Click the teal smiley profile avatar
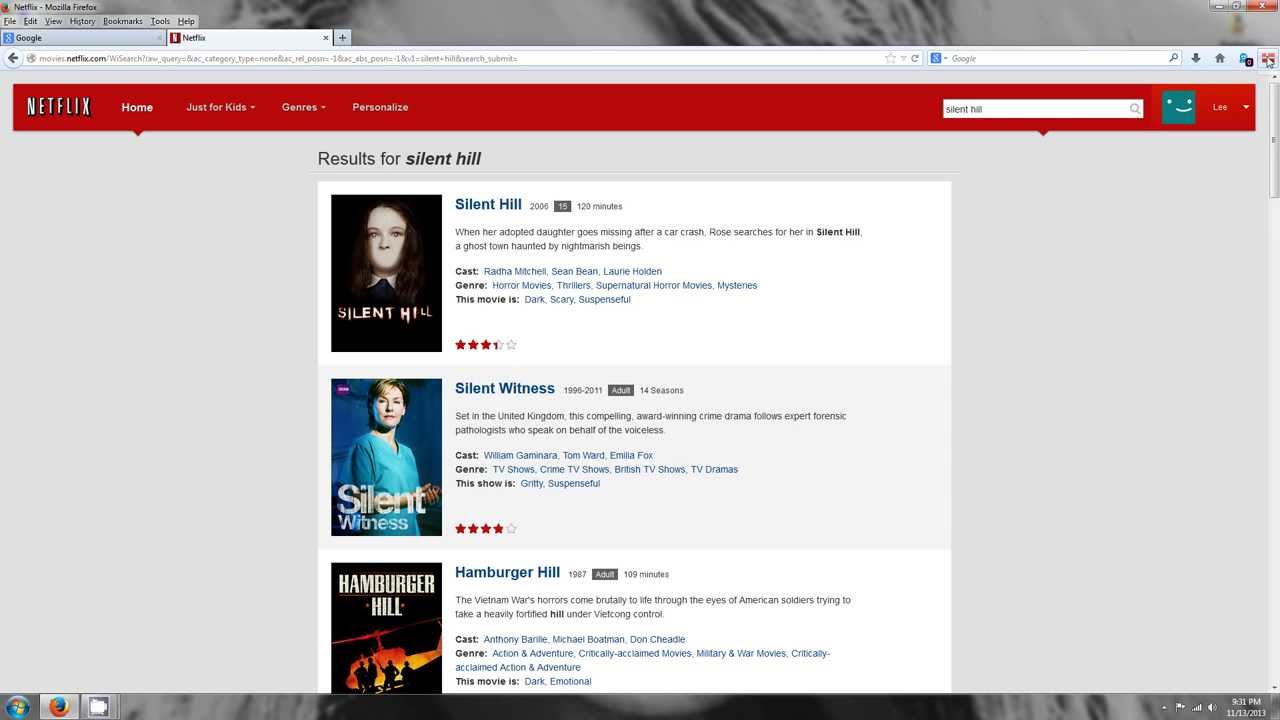Image resolution: width=1280 pixels, height=720 pixels. (x=1178, y=107)
